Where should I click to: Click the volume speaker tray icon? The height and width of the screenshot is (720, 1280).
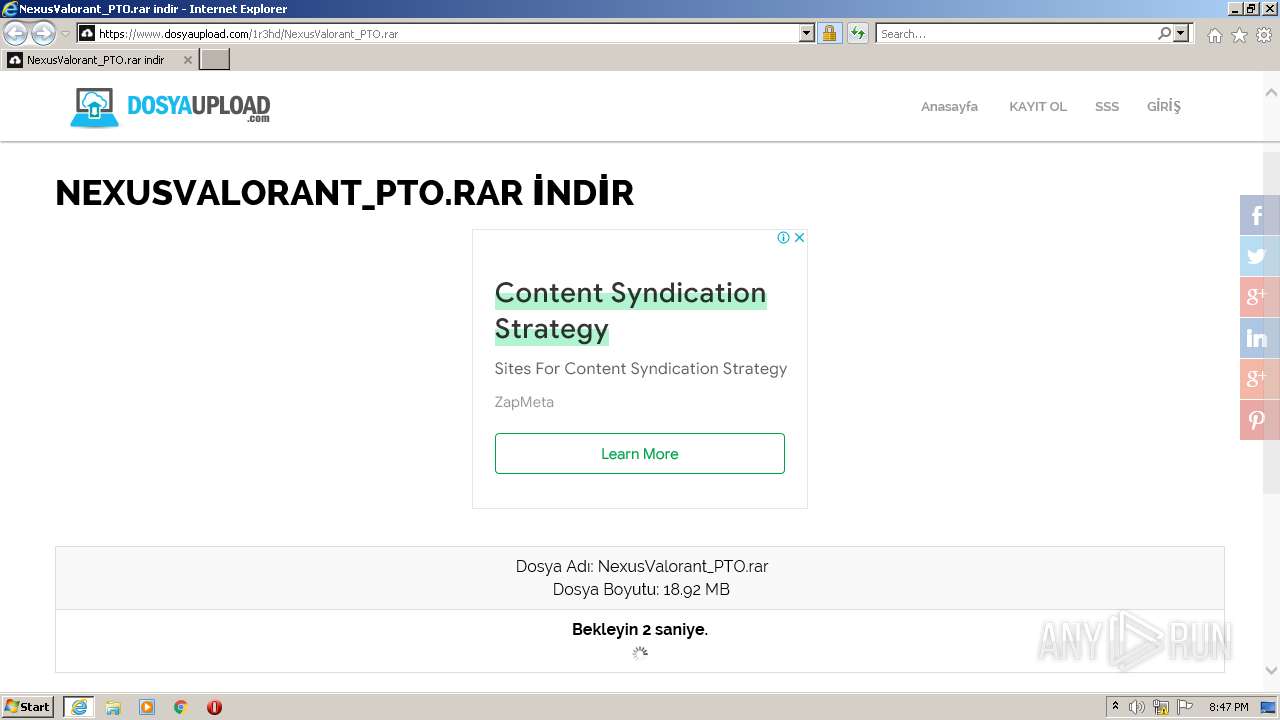click(1137, 707)
